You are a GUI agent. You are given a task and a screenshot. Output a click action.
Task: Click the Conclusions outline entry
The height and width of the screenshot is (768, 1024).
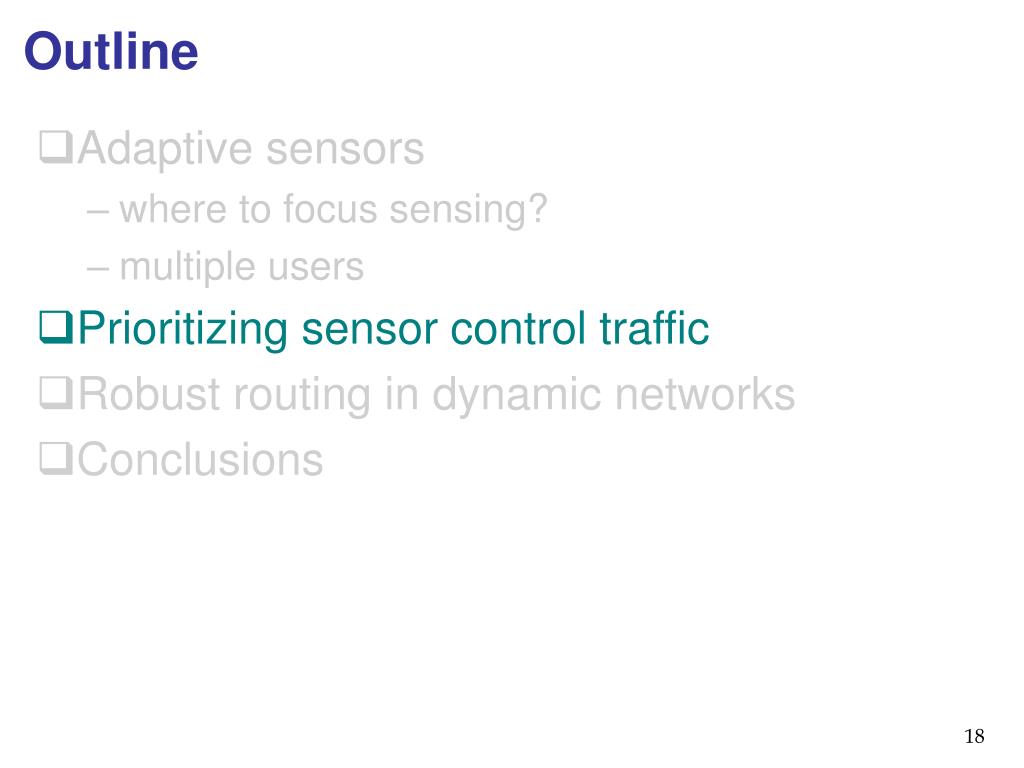[x=200, y=460]
